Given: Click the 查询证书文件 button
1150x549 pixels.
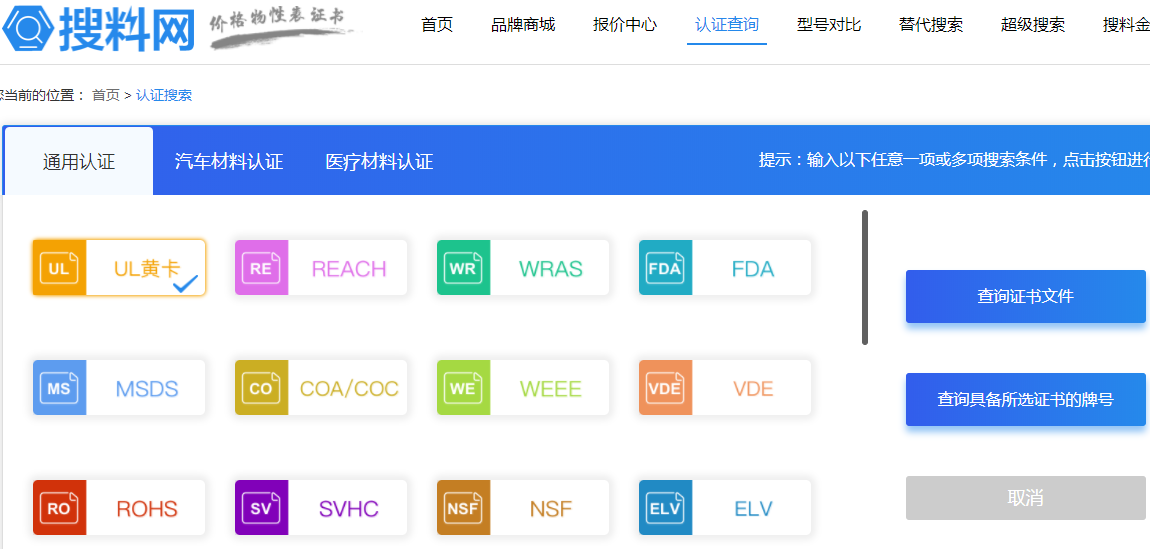Looking at the screenshot, I should (1025, 296).
